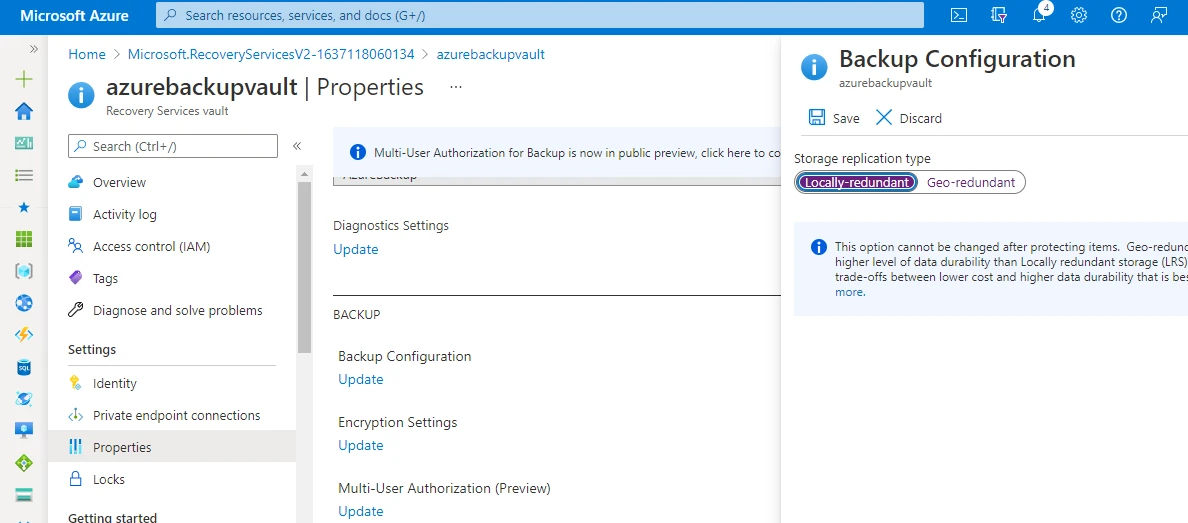This screenshot has height=523, width=1188.
Task: Select Locally-redundant storage replication
Action: pyautogui.click(x=857, y=182)
